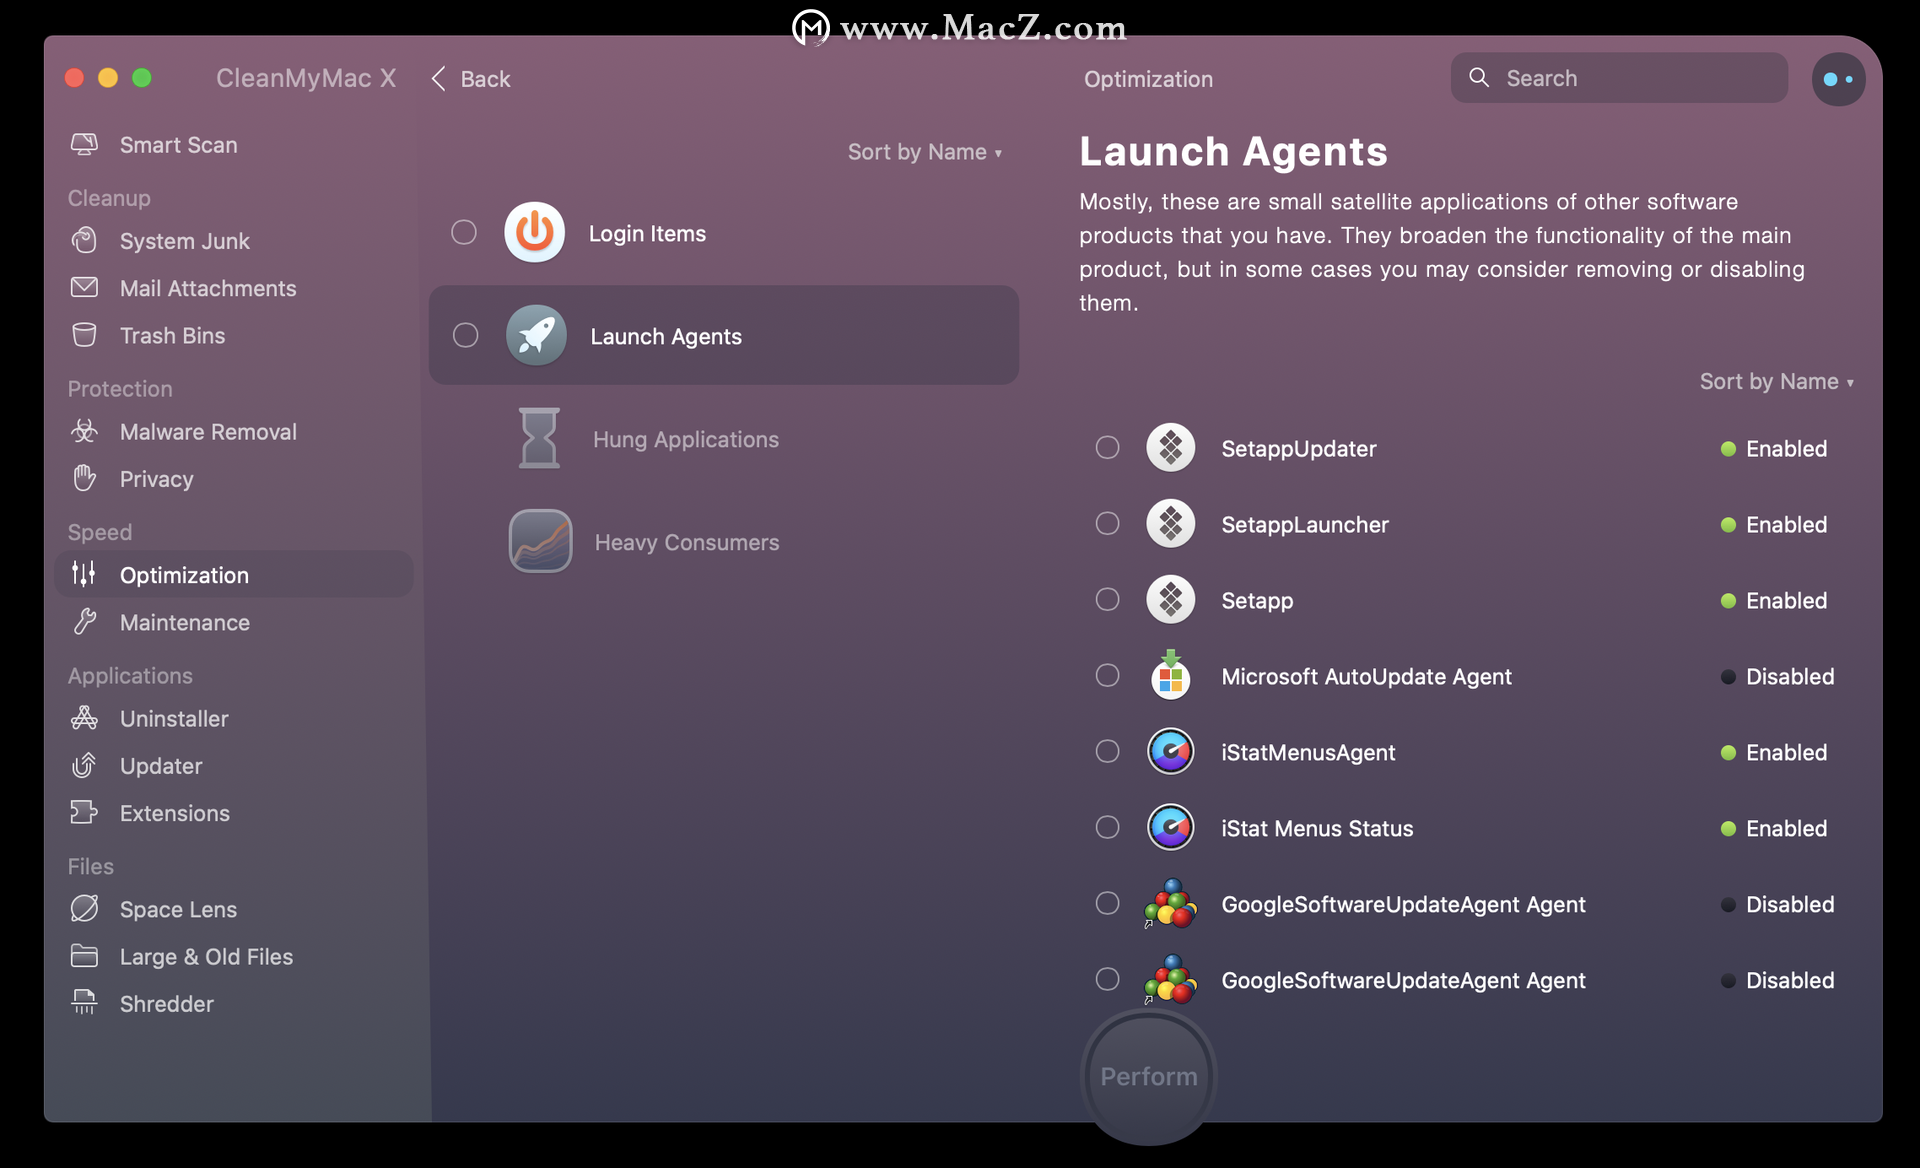Image resolution: width=1920 pixels, height=1168 pixels.
Task: Click the Large & Old Files folder icon
Action: pos(85,956)
